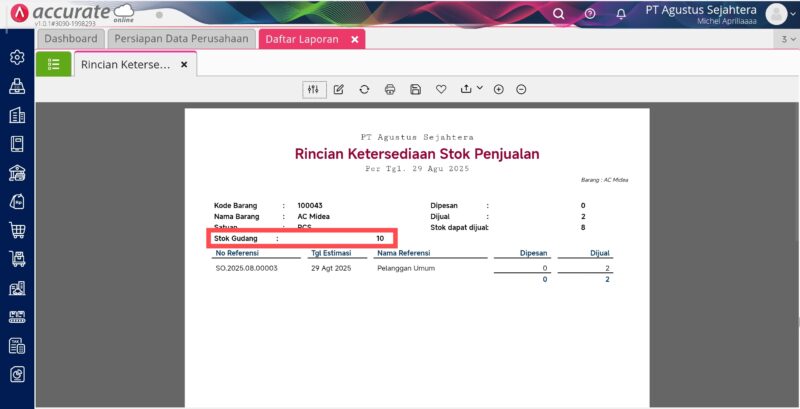Open the company building icon in the sidebar
The image size is (800, 409).
[17, 115]
